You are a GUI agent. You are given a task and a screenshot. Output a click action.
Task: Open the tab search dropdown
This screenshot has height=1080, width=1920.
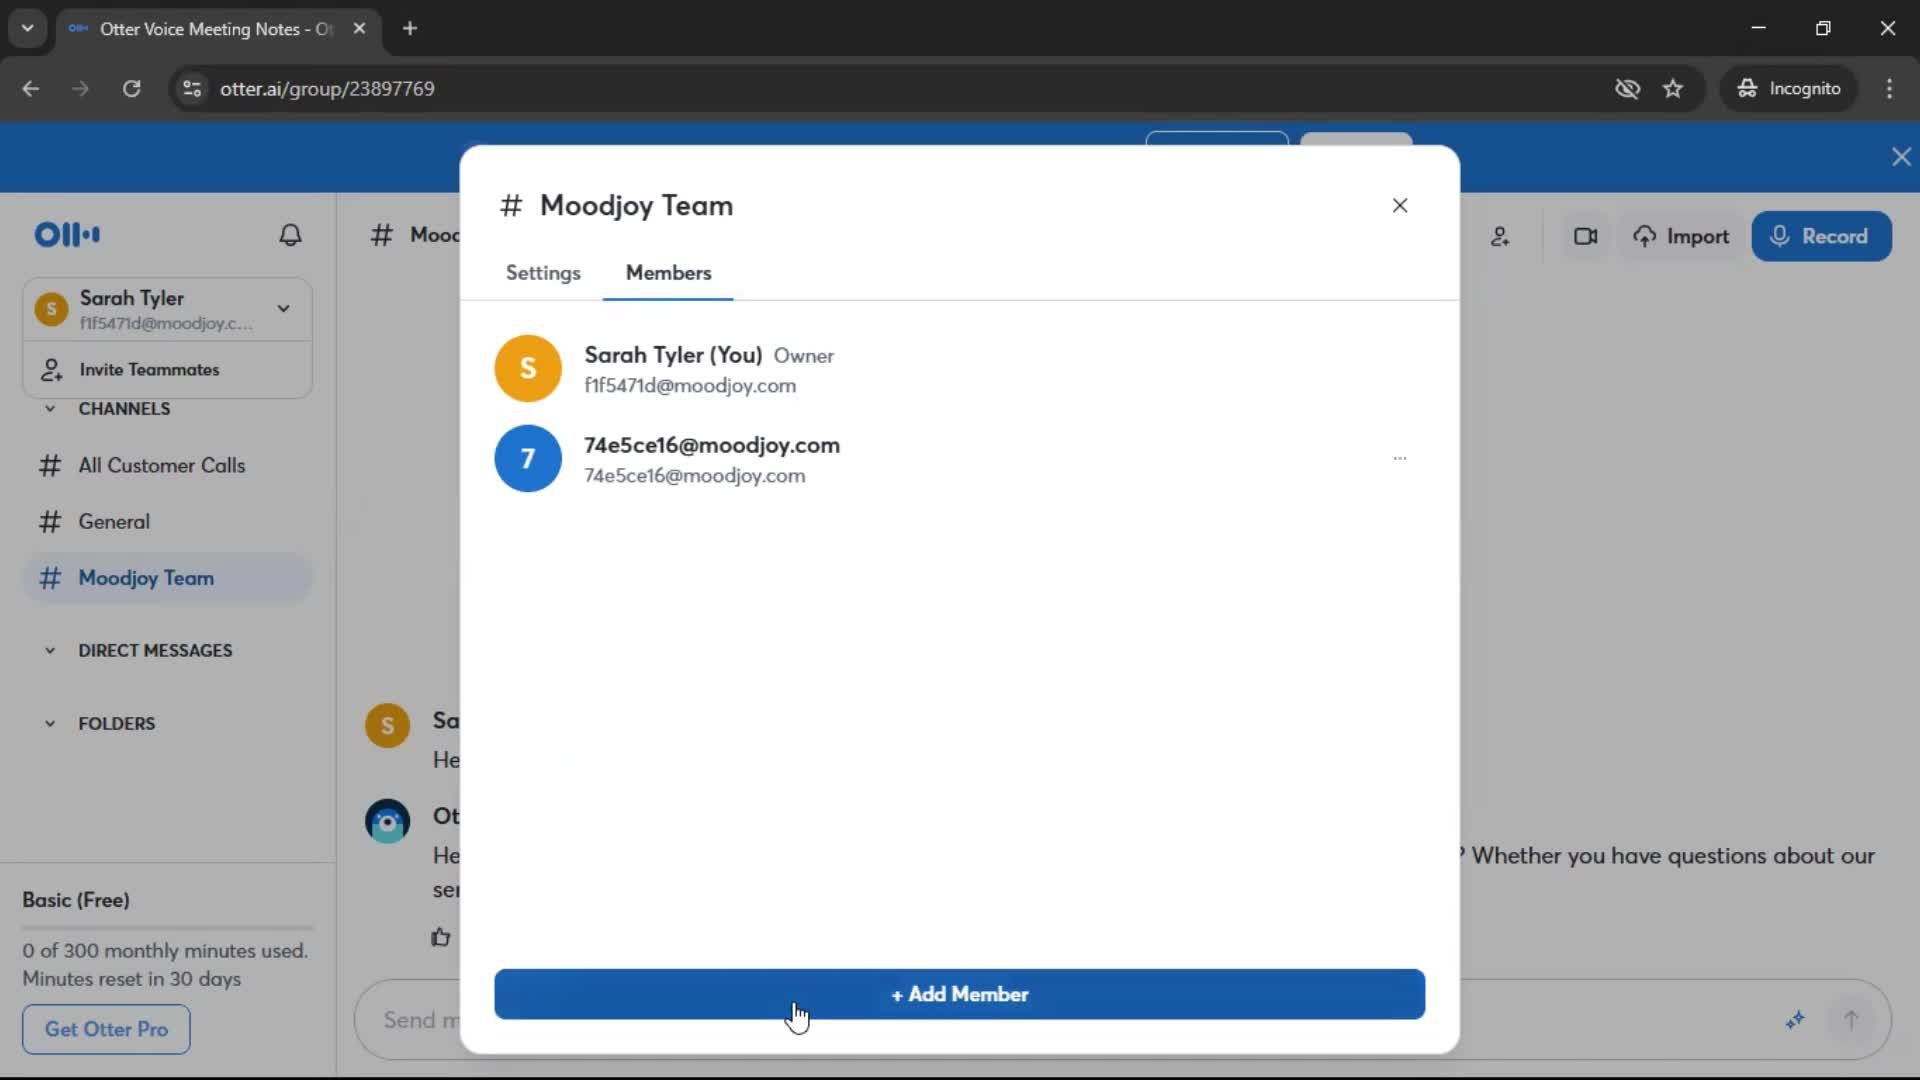tap(28, 29)
